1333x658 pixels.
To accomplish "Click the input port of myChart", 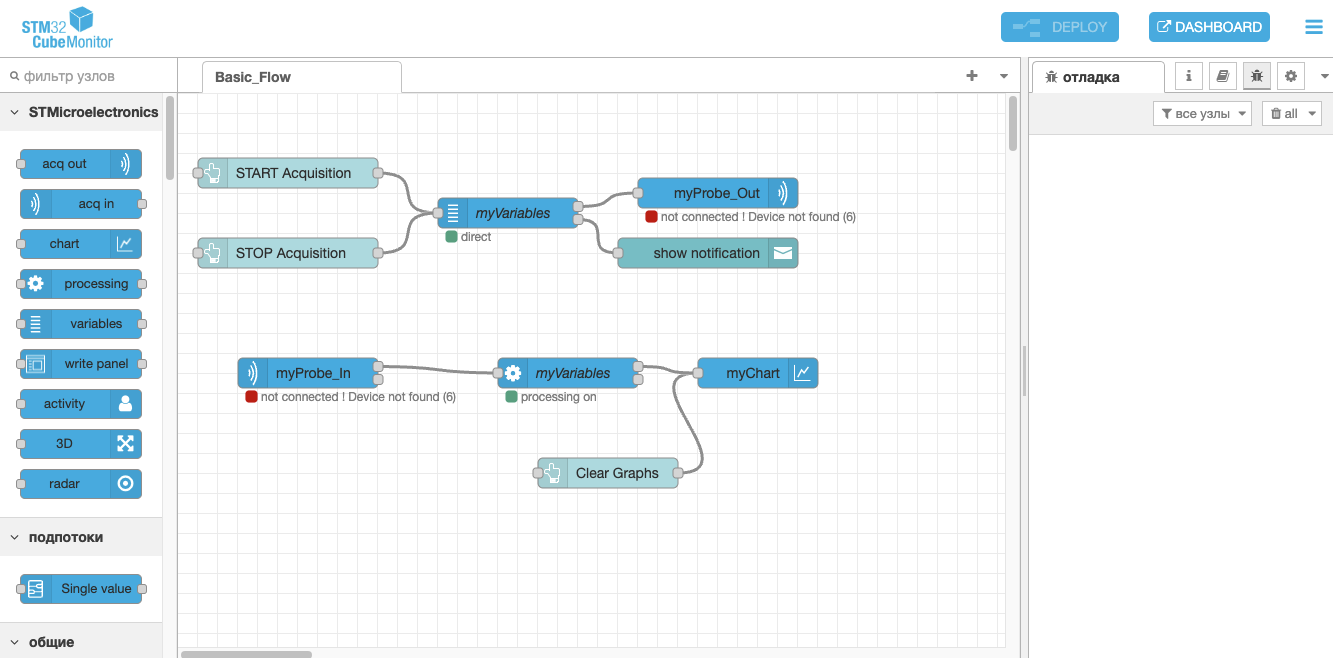I will point(698,373).
